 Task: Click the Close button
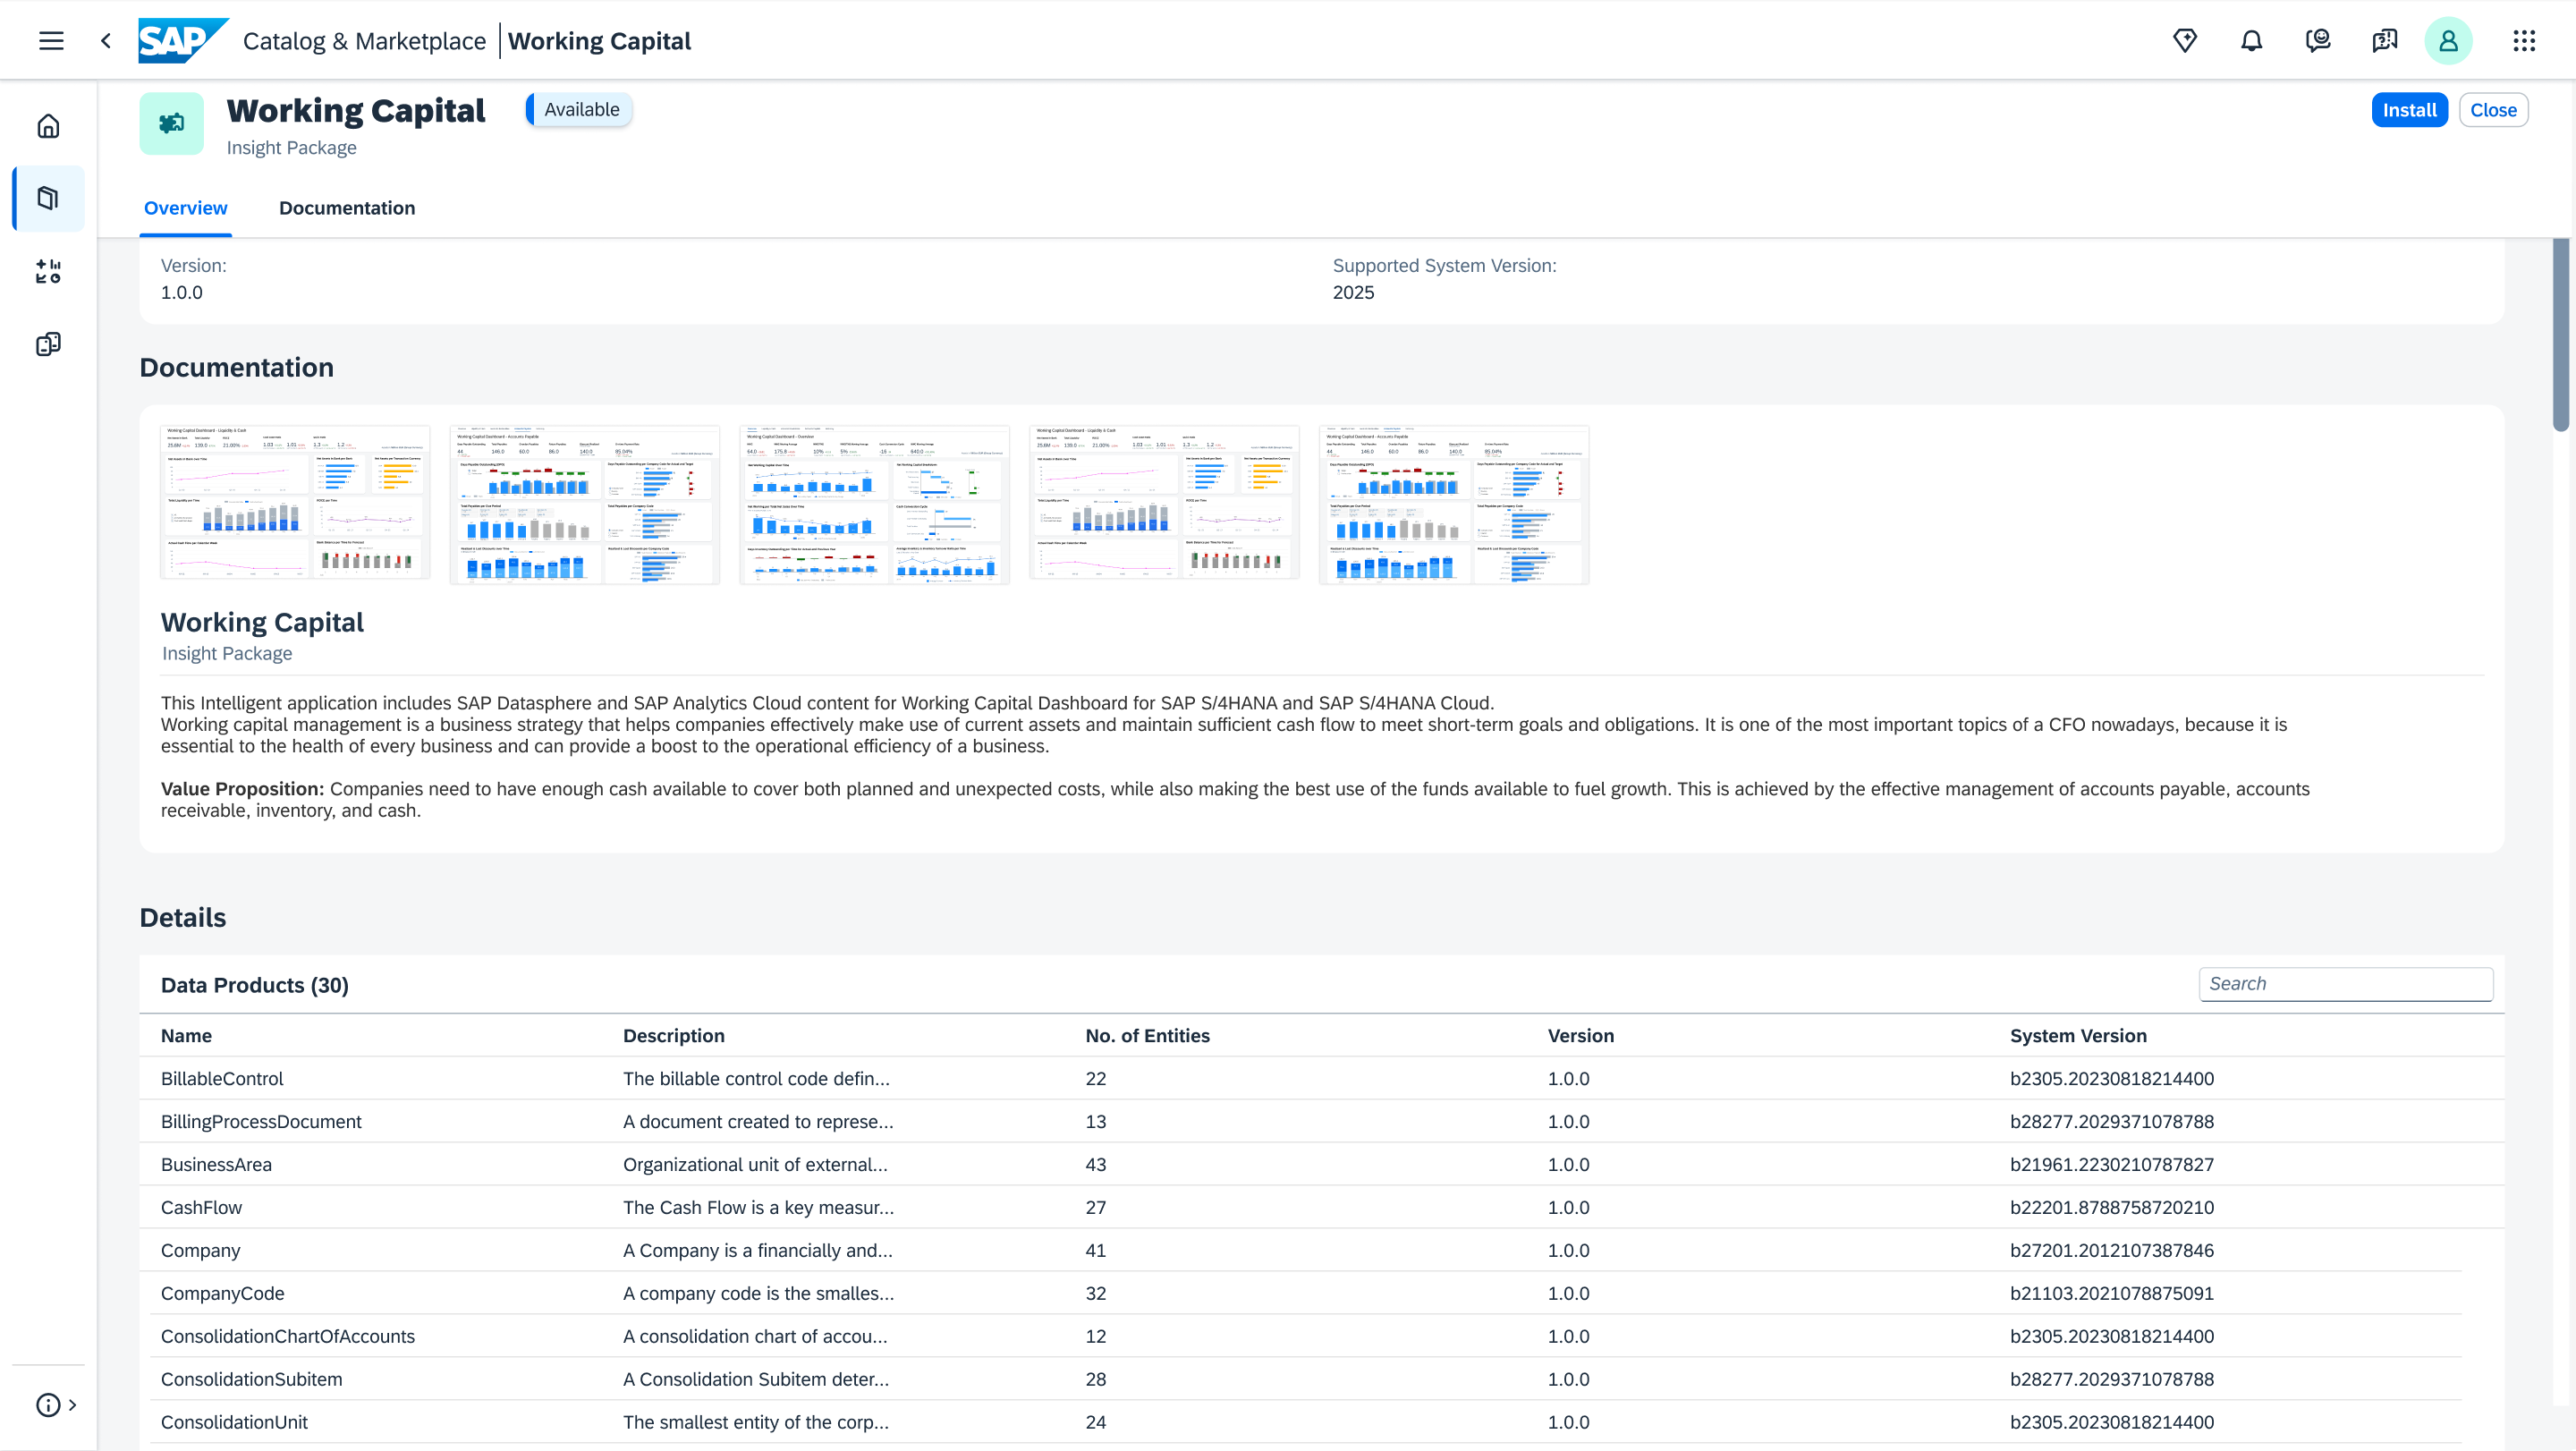click(2493, 110)
